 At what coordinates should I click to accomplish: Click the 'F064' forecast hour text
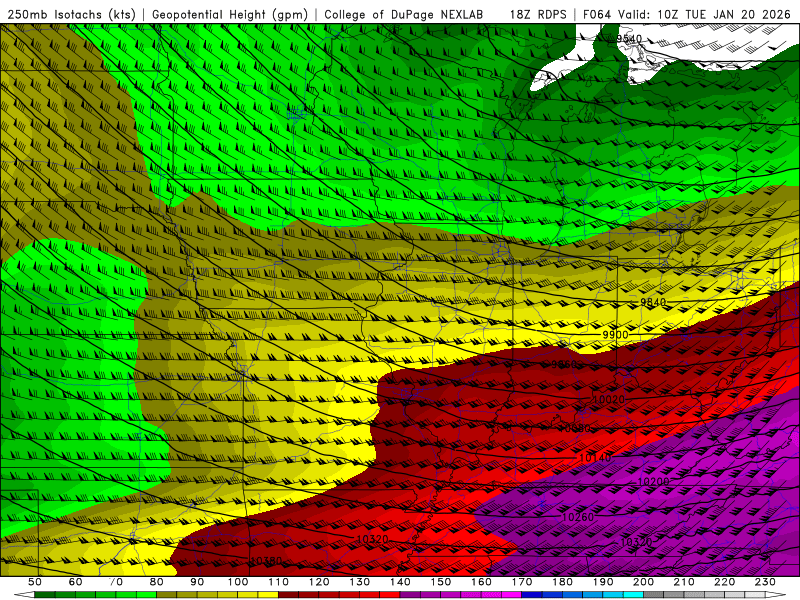tap(597, 14)
